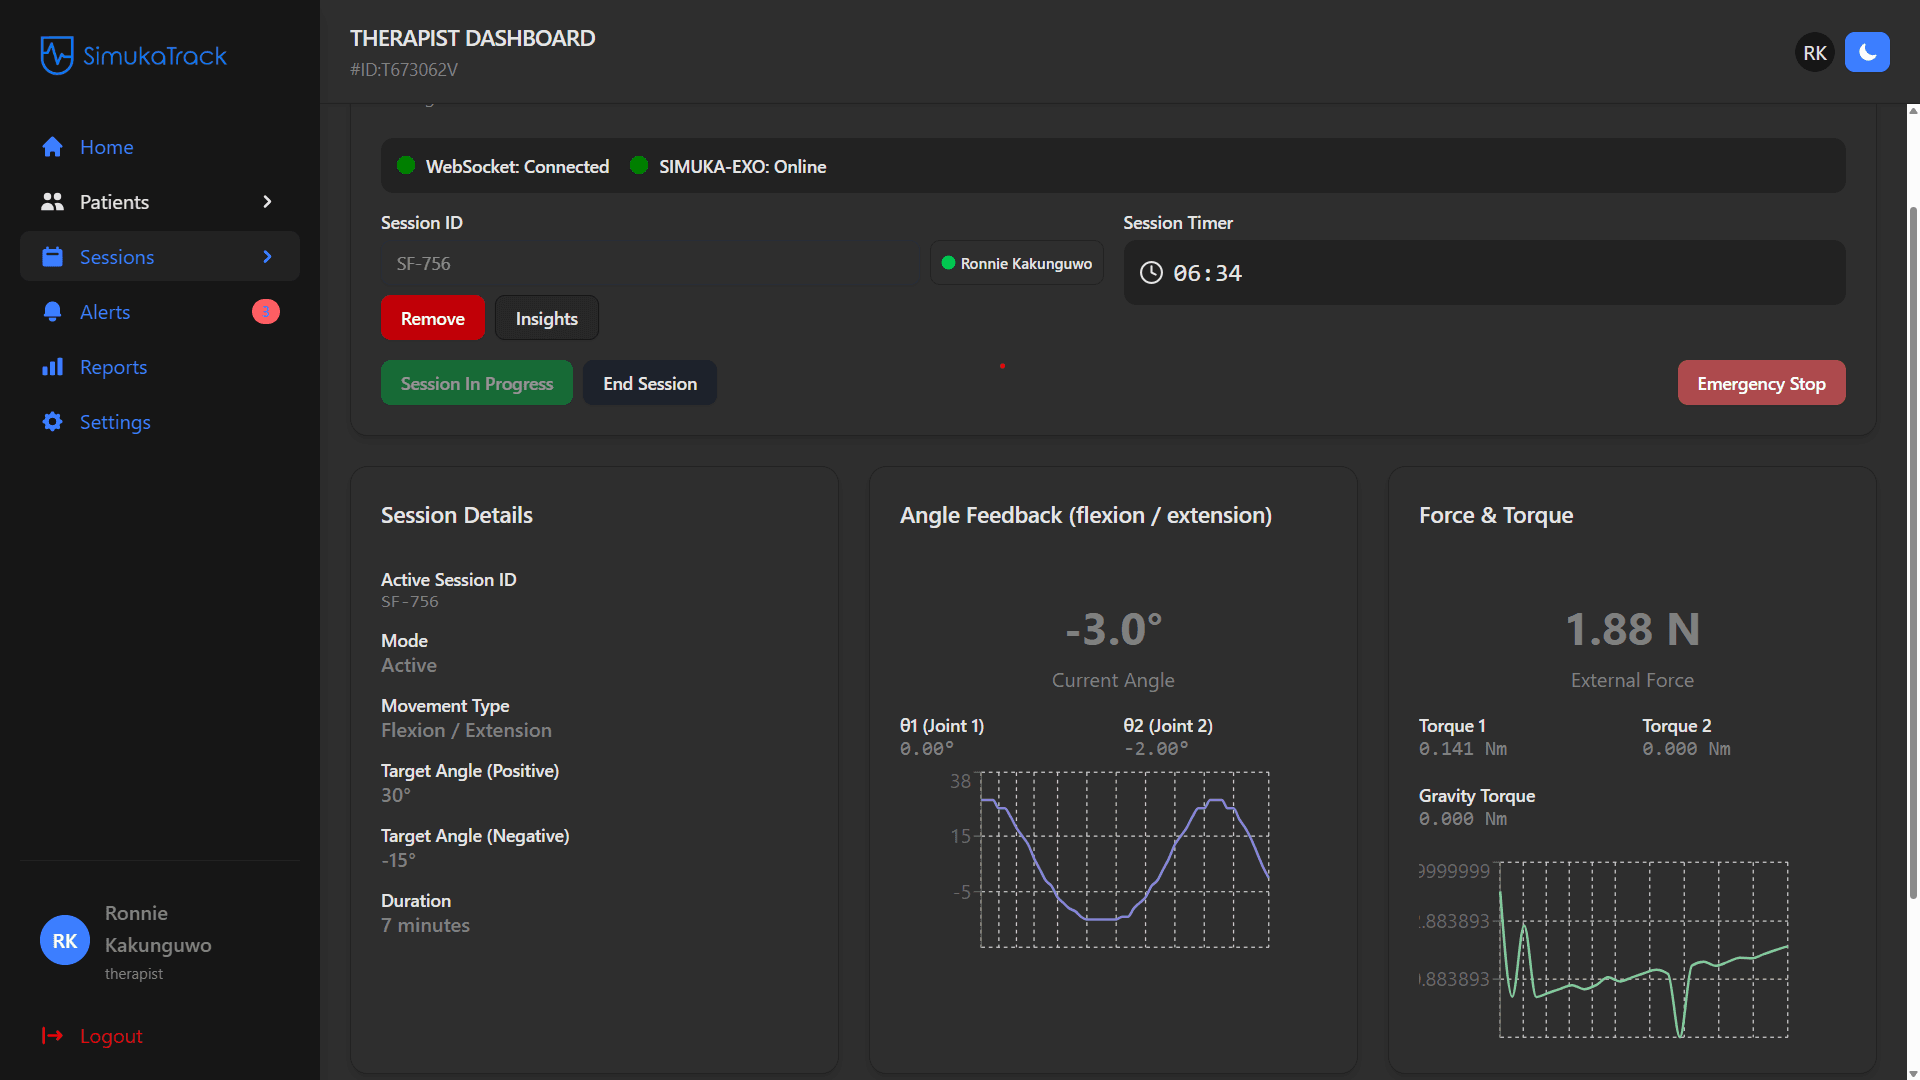
Task: Toggle the Session In Progress button
Action: [476, 383]
